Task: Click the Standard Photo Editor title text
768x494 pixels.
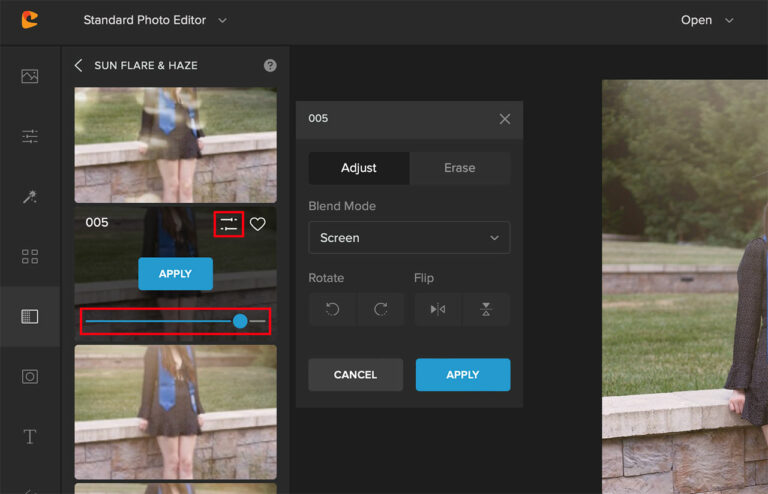Action: click(x=144, y=20)
